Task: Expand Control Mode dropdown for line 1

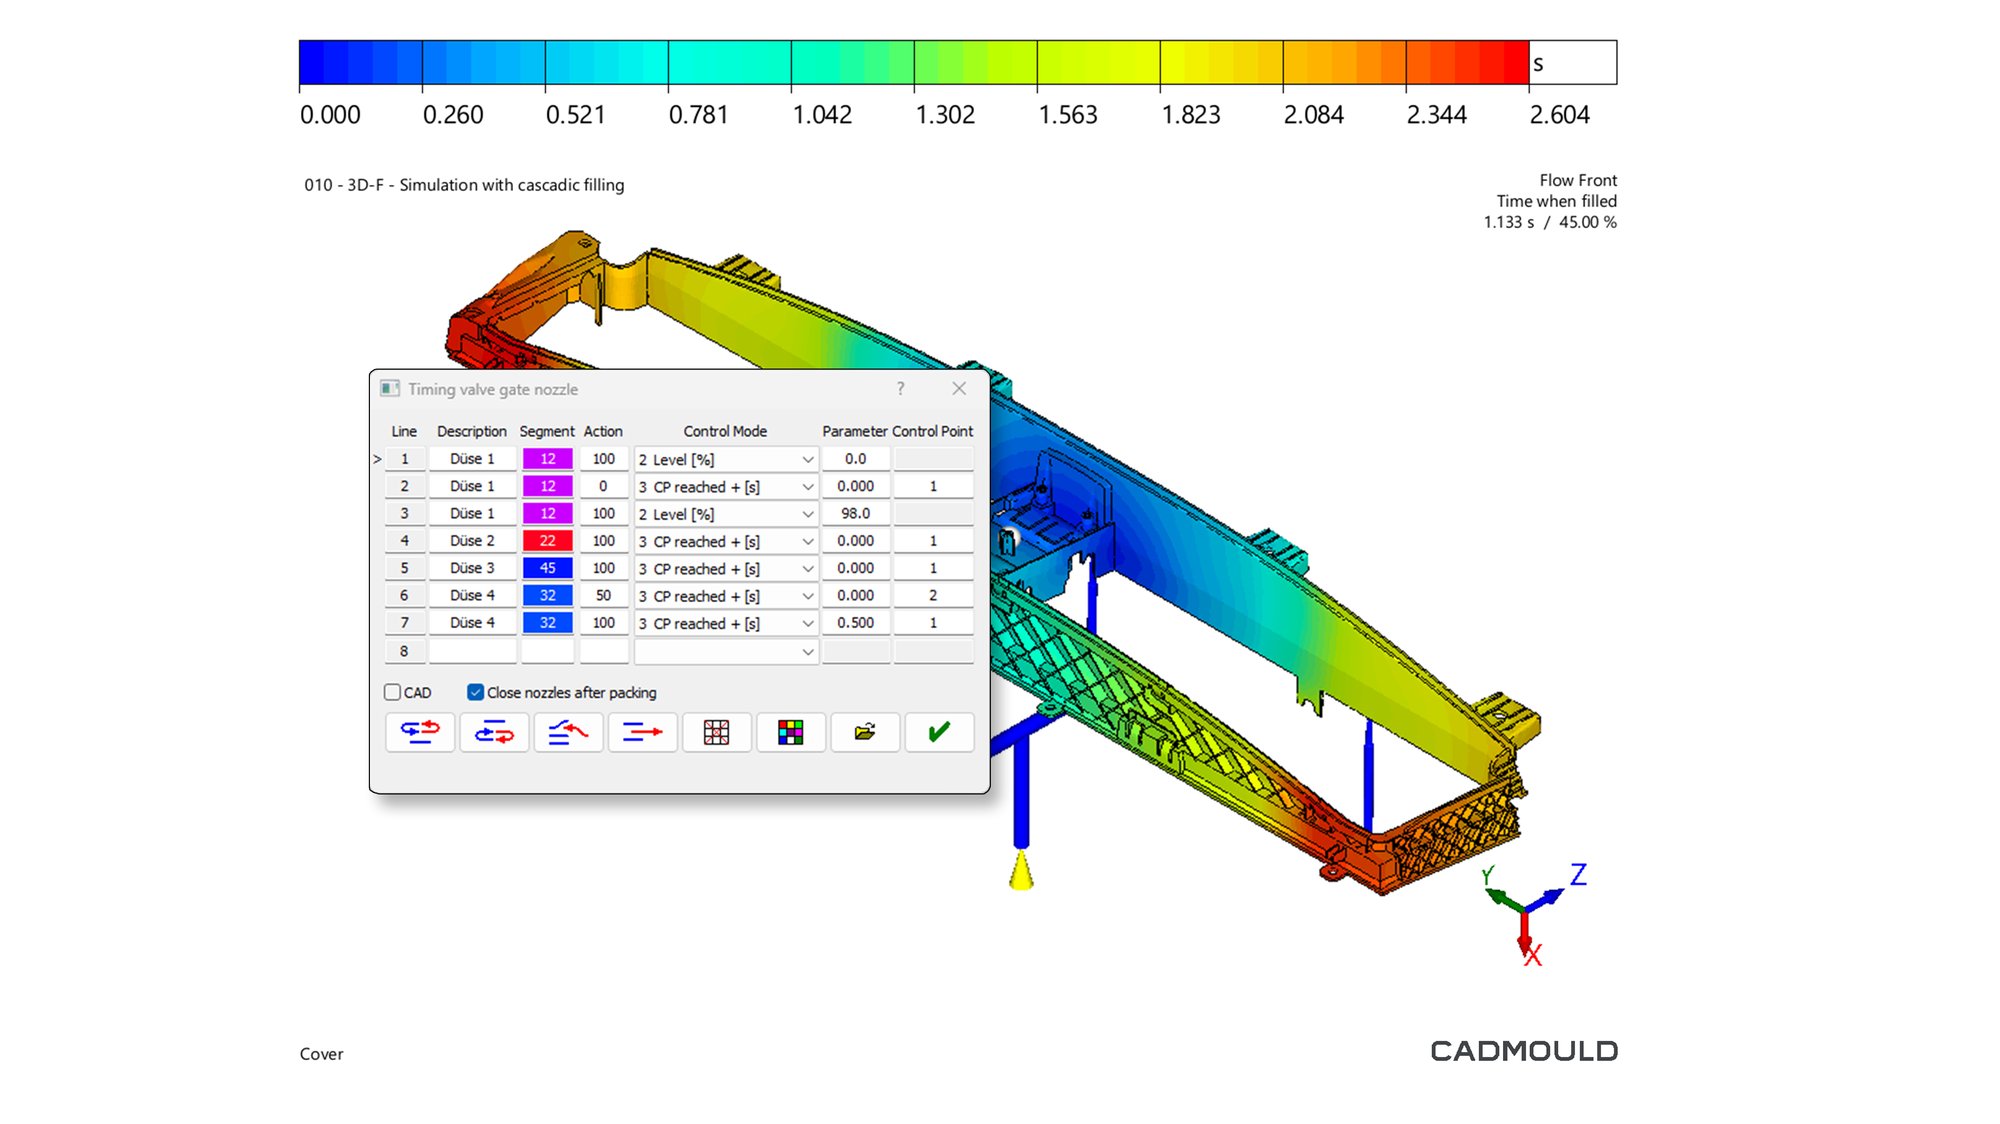Action: pyautogui.click(x=807, y=459)
